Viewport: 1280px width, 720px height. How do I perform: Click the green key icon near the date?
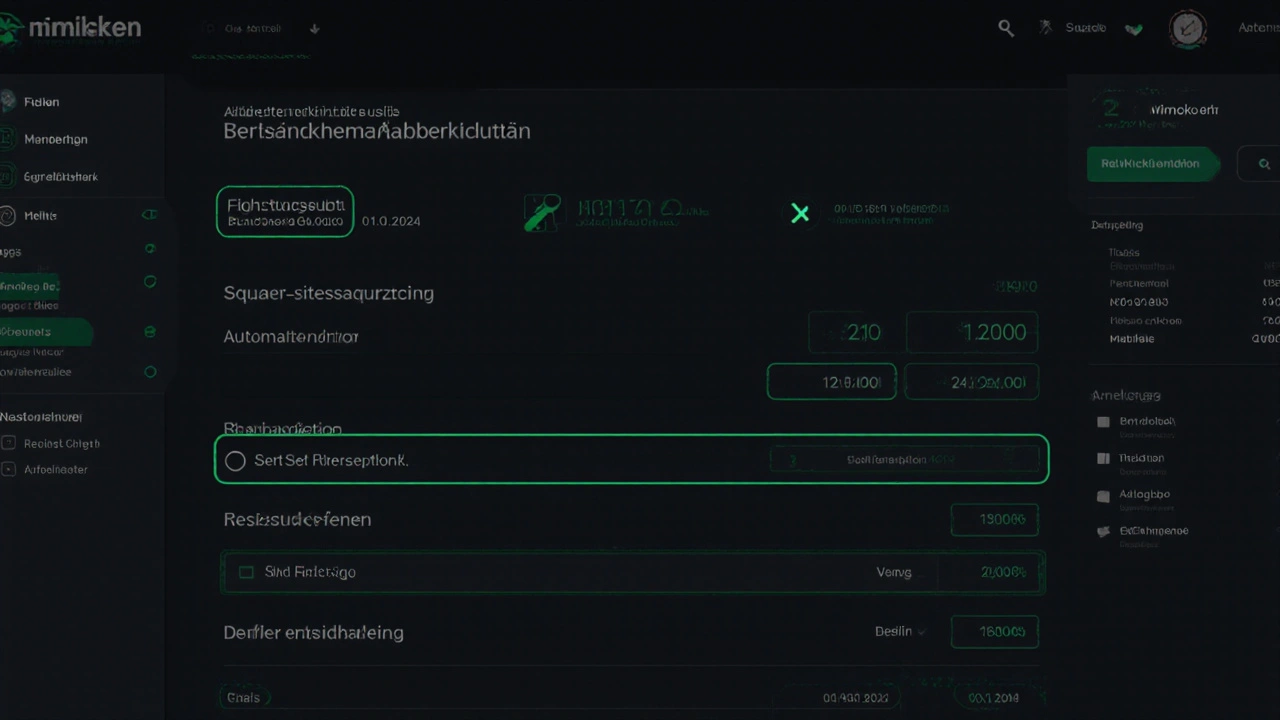(x=543, y=212)
